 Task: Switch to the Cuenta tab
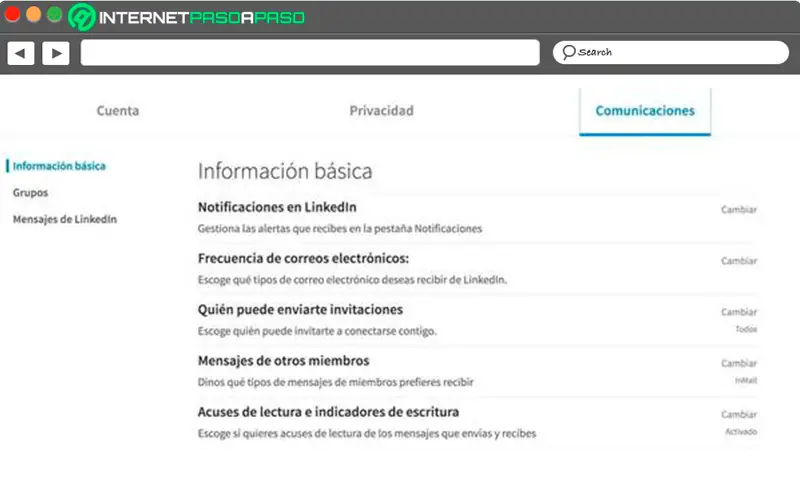[118, 111]
